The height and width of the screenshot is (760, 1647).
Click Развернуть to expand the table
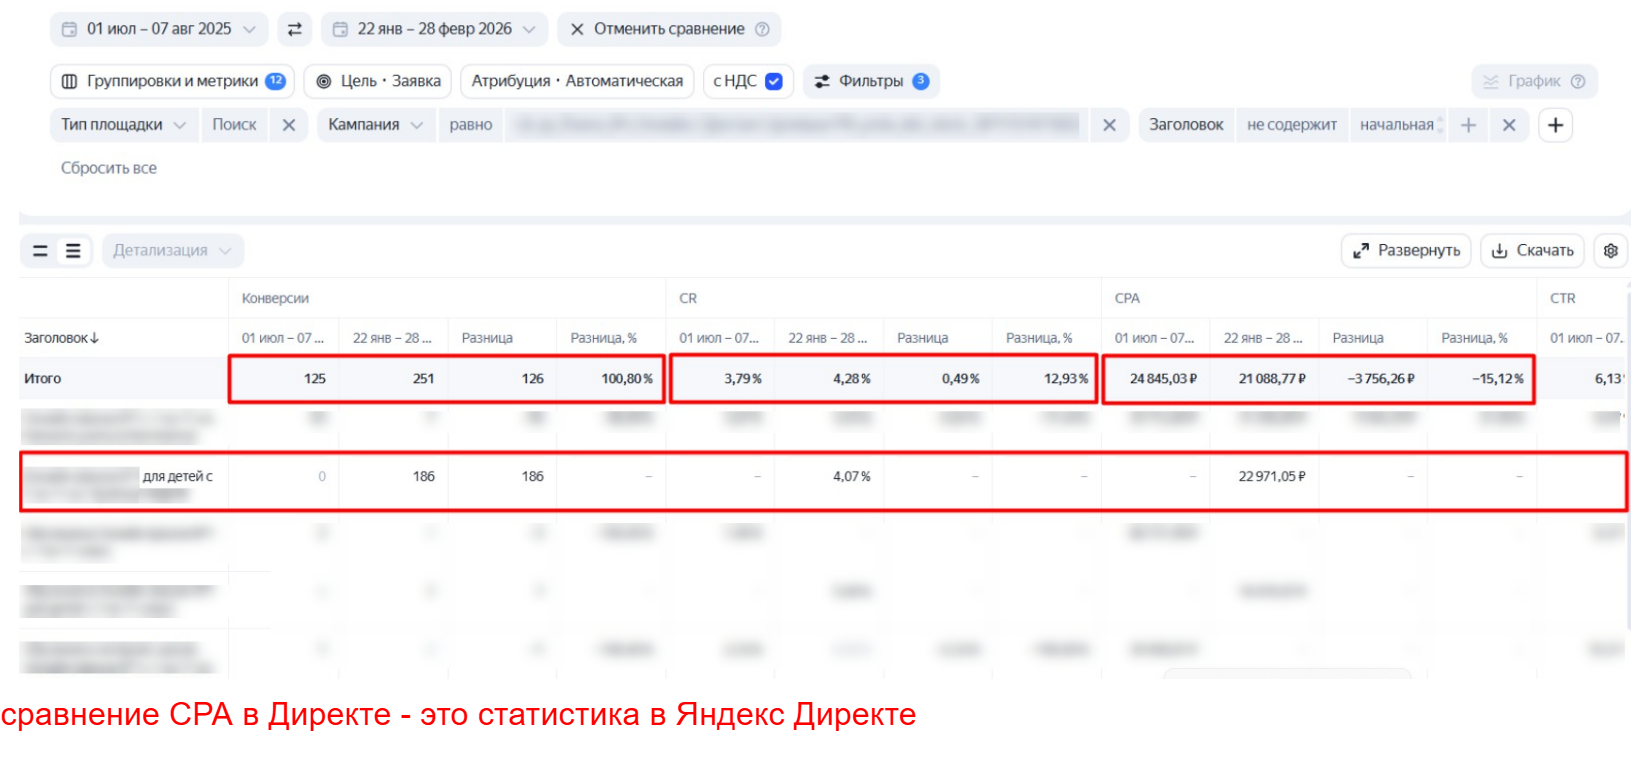pyautogui.click(x=1406, y=251)
